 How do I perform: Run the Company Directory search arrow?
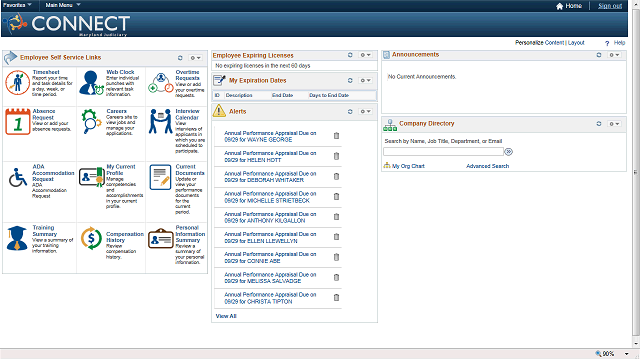click(x=509, y=152)
